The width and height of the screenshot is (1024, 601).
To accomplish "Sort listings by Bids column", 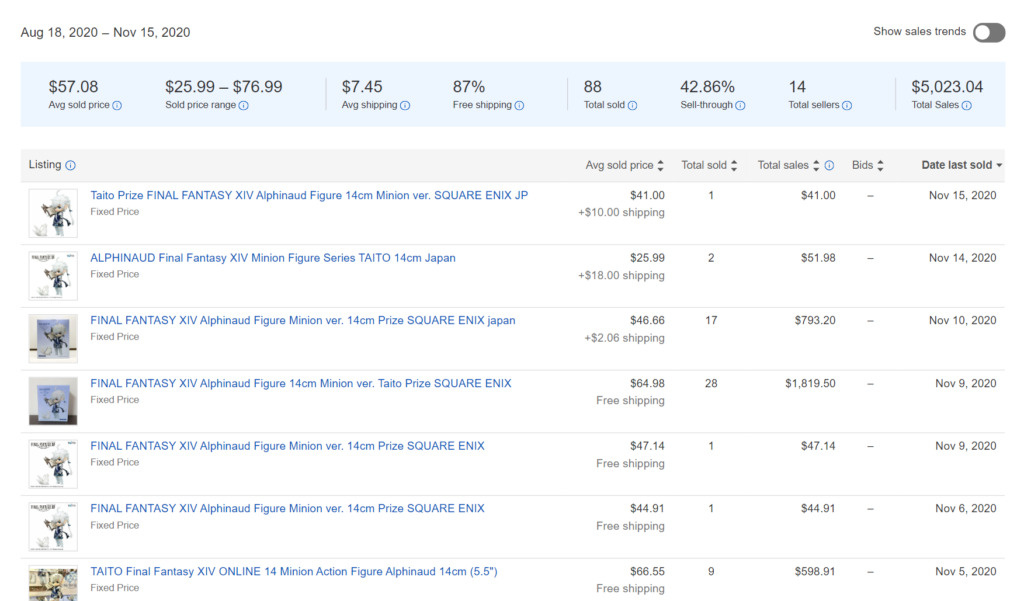I will point(867,166).
